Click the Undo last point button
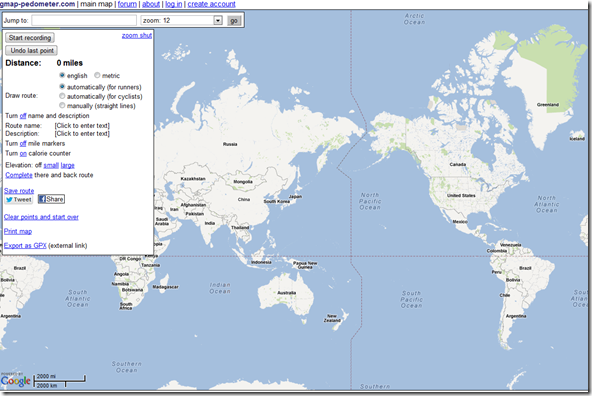This screenshot has width=592, height=396. tap(32, 51)
